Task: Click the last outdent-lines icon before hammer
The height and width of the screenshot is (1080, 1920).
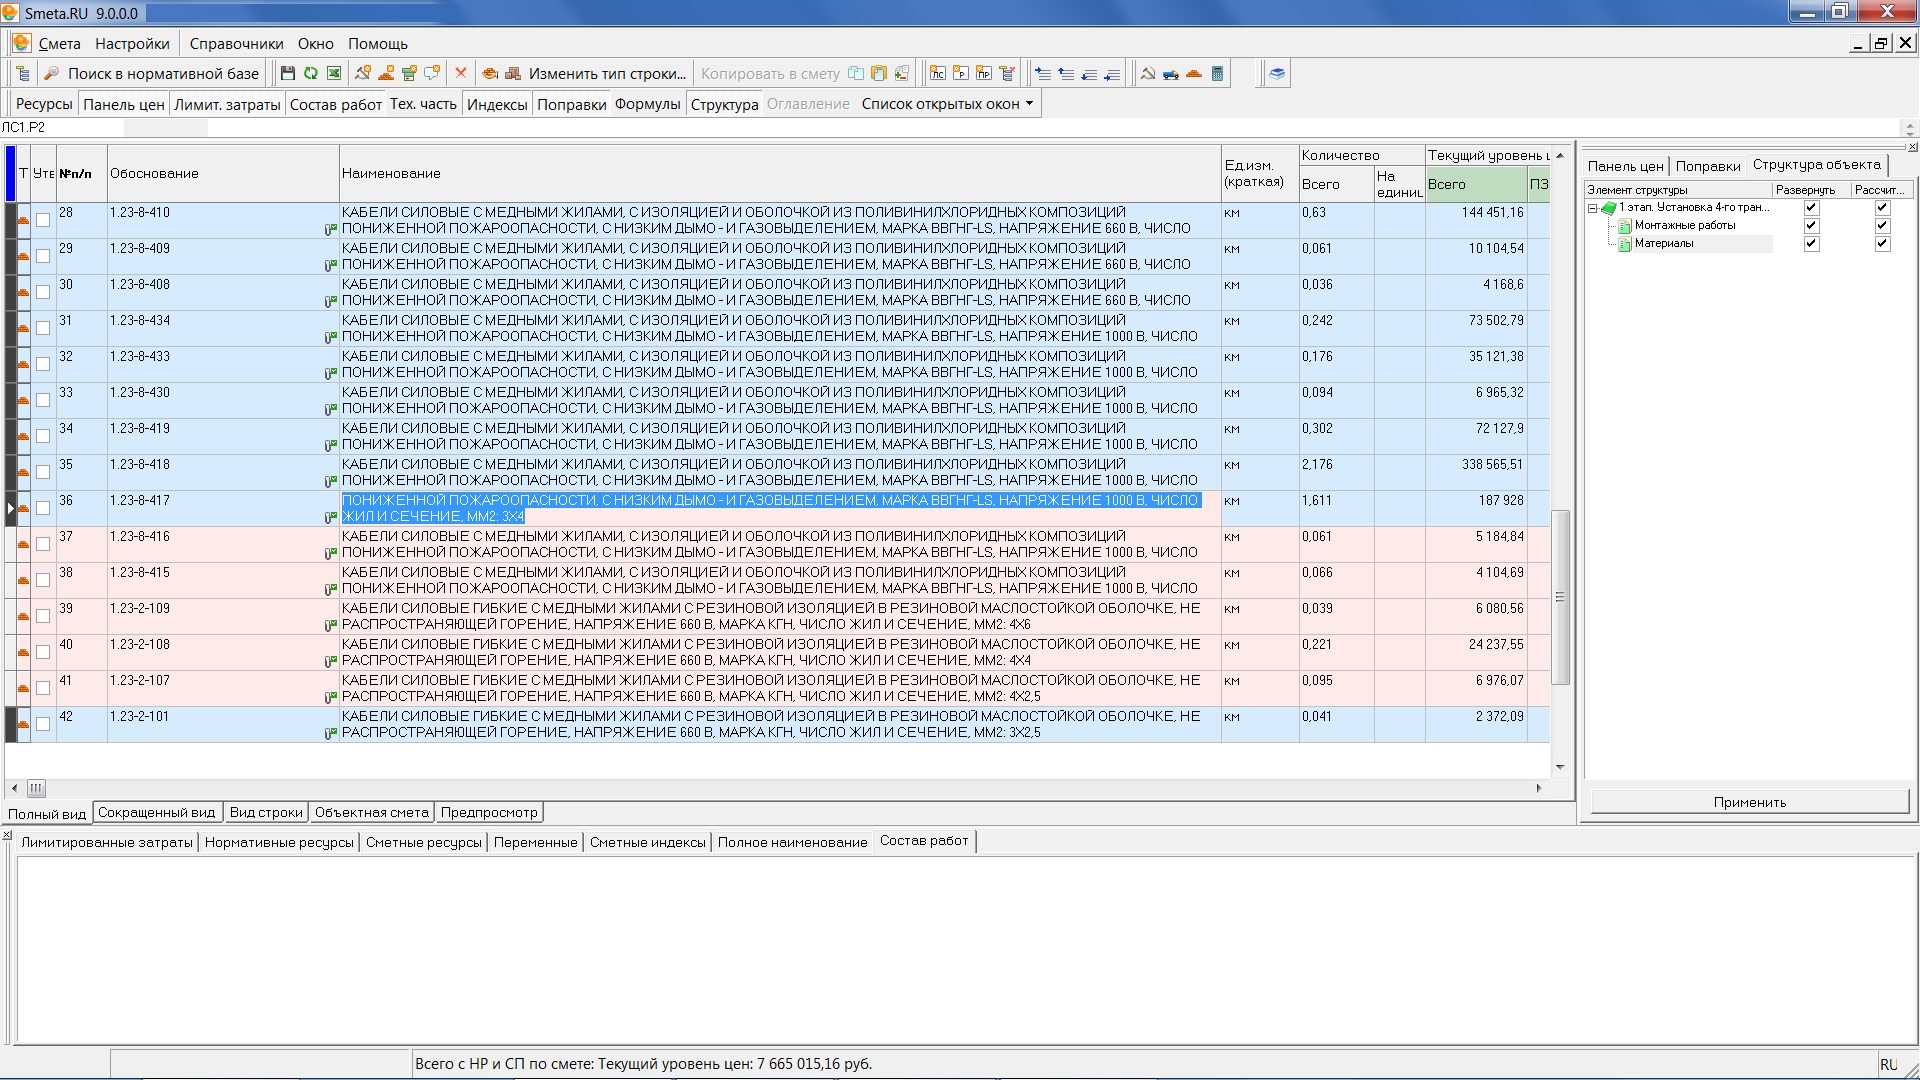Action: pos(1112,73)
